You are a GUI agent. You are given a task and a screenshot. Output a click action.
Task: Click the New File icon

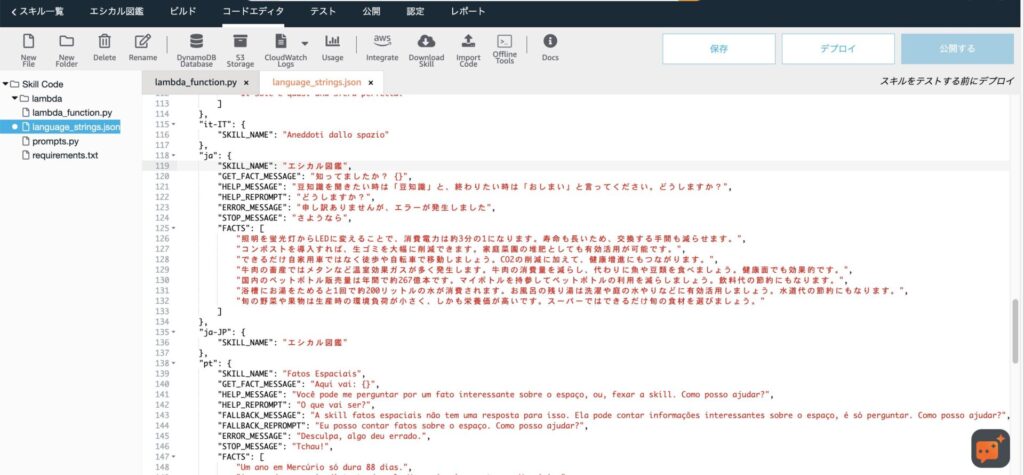[28, 42]
